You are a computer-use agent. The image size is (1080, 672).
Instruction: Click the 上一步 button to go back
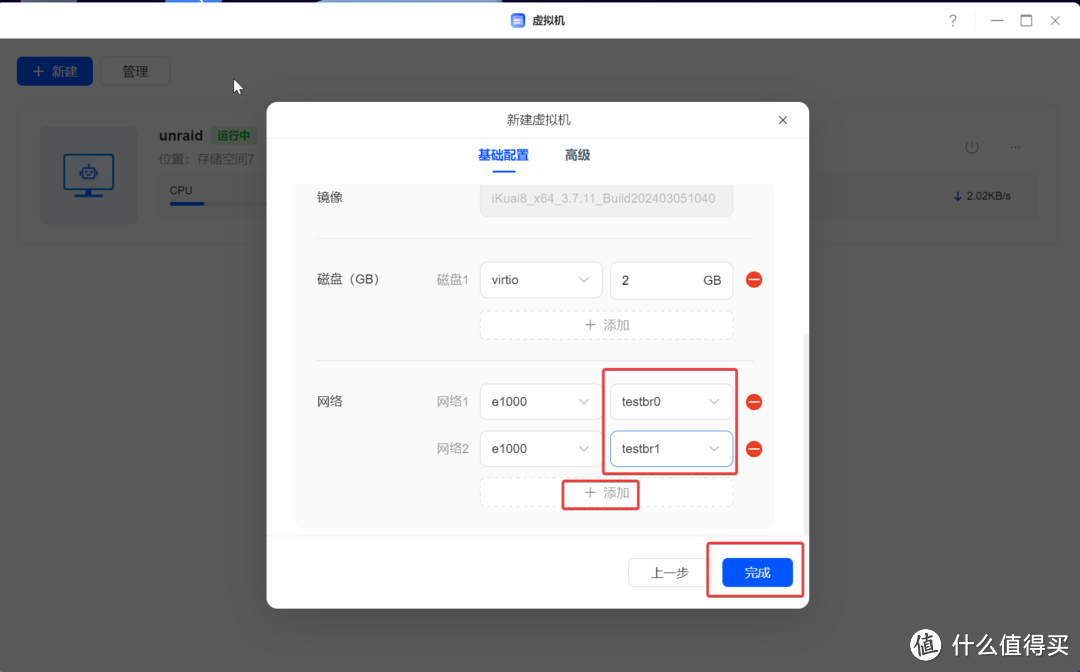point(667,571)
